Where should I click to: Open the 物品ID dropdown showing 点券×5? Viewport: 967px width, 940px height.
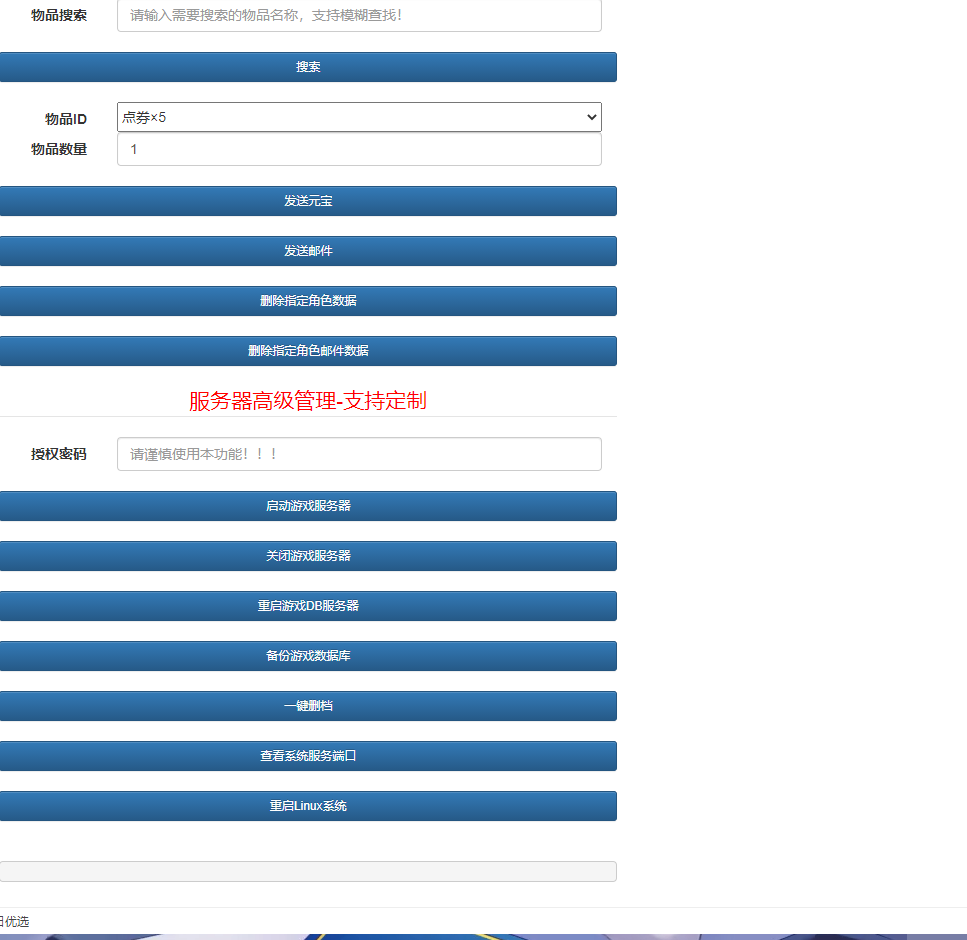(359, 117)
